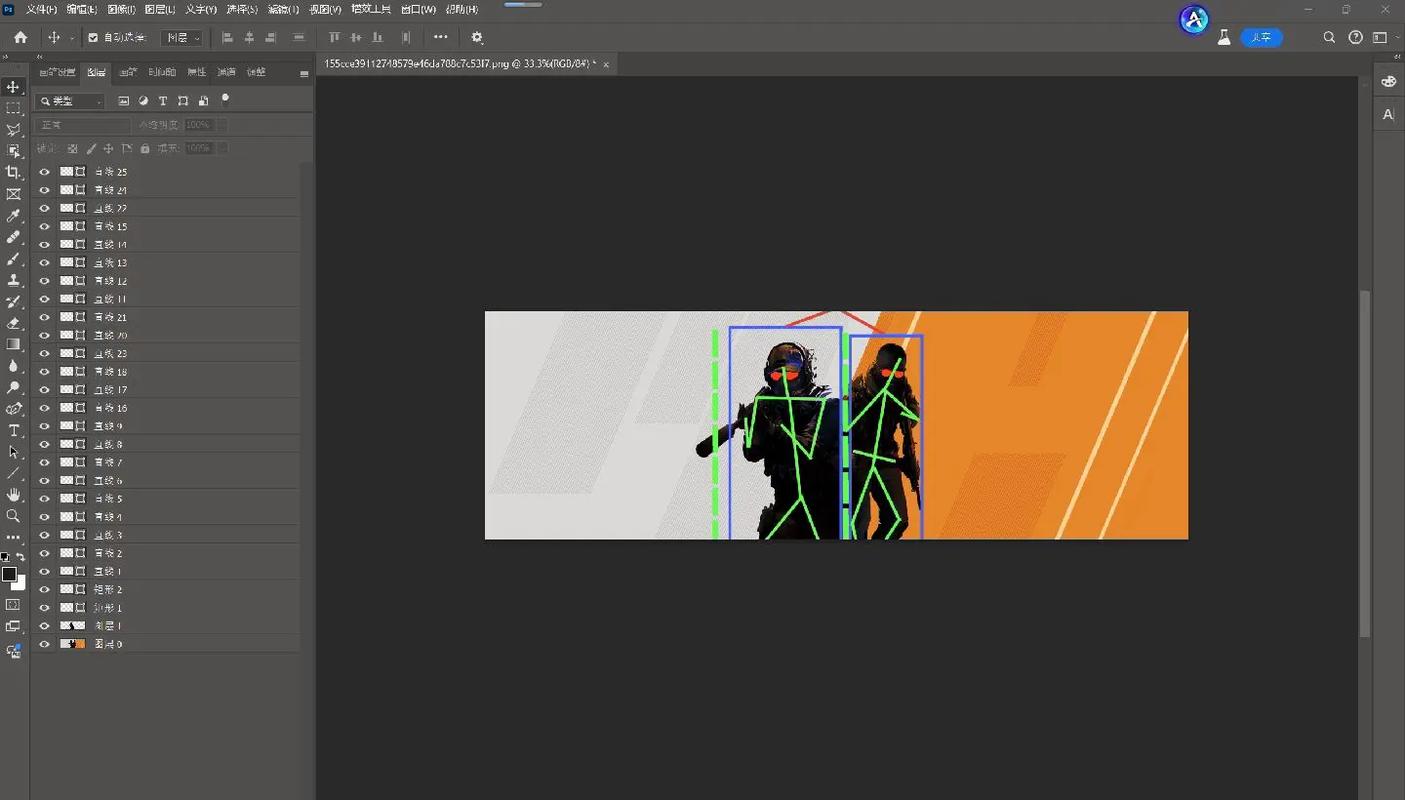Screen dimensions: 1405x800
Task: Click the lock all padlock icon
Action: (145, 148)
